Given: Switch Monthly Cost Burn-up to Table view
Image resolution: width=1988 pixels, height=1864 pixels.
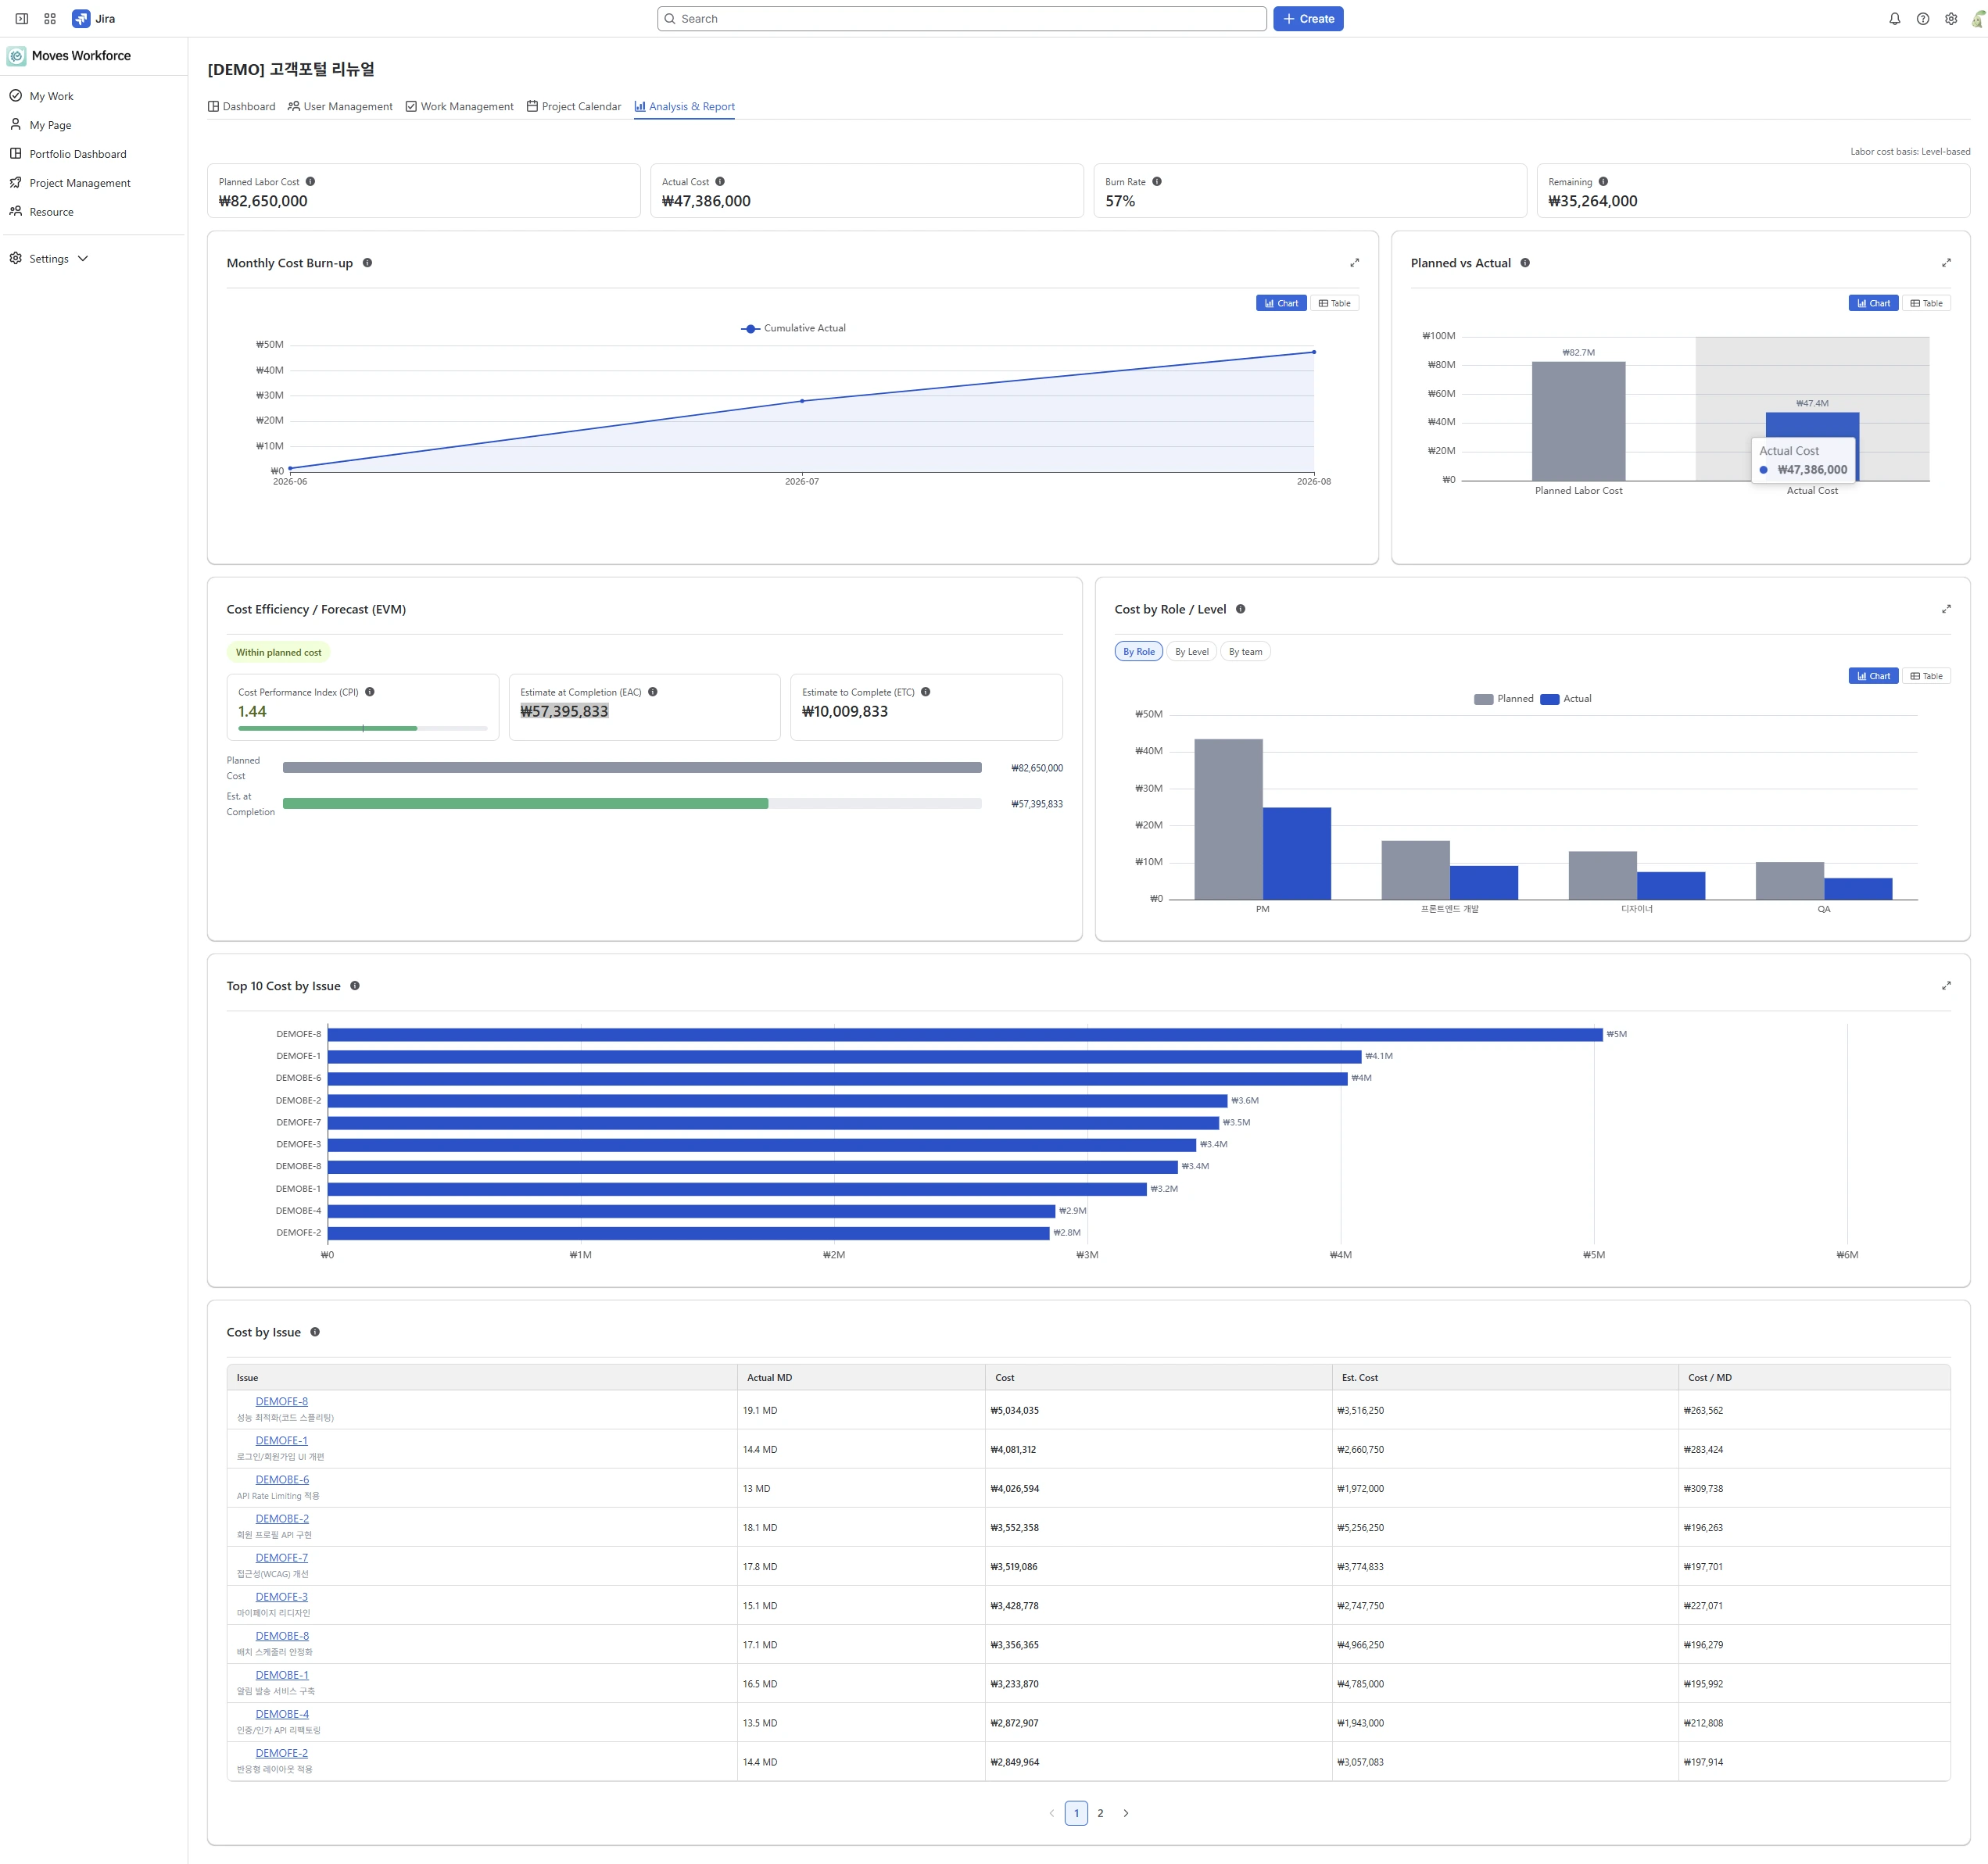Looking at the screenshot, I should pos(1334,303).
